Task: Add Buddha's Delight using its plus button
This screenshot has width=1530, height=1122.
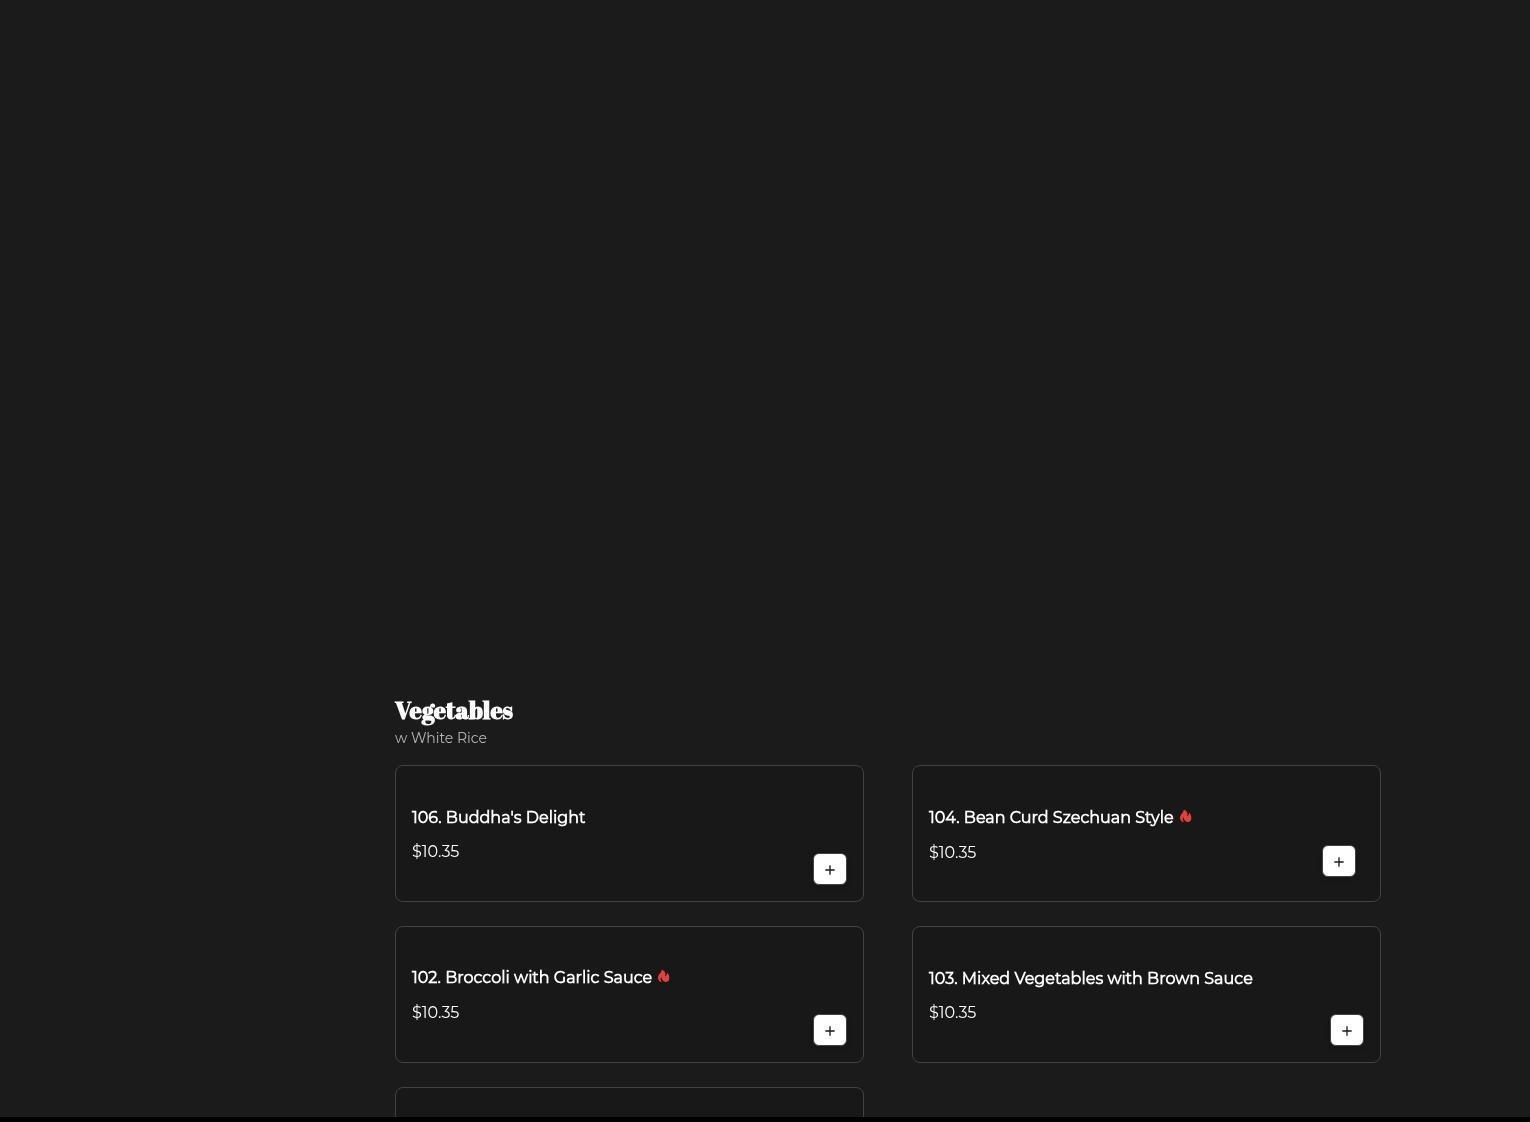Action: click(829, 869)
